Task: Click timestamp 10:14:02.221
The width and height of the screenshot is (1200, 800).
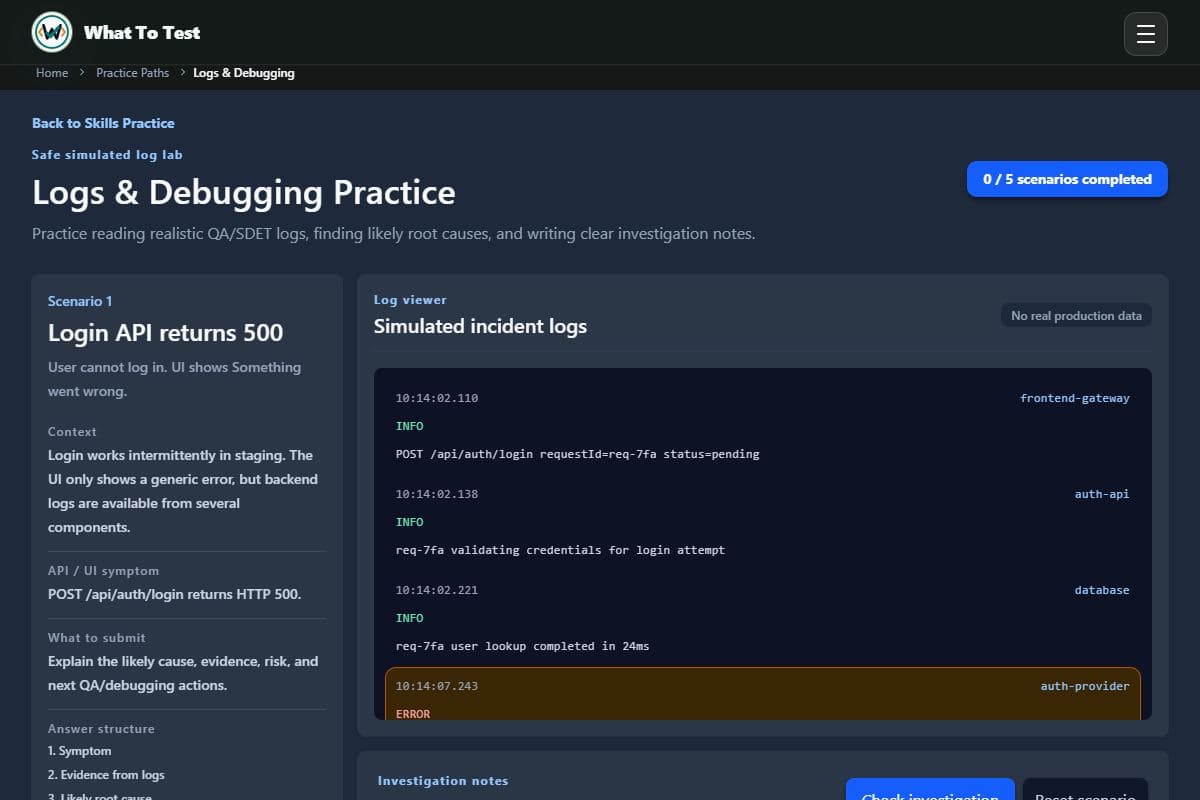Action: [x=437, y=590]
